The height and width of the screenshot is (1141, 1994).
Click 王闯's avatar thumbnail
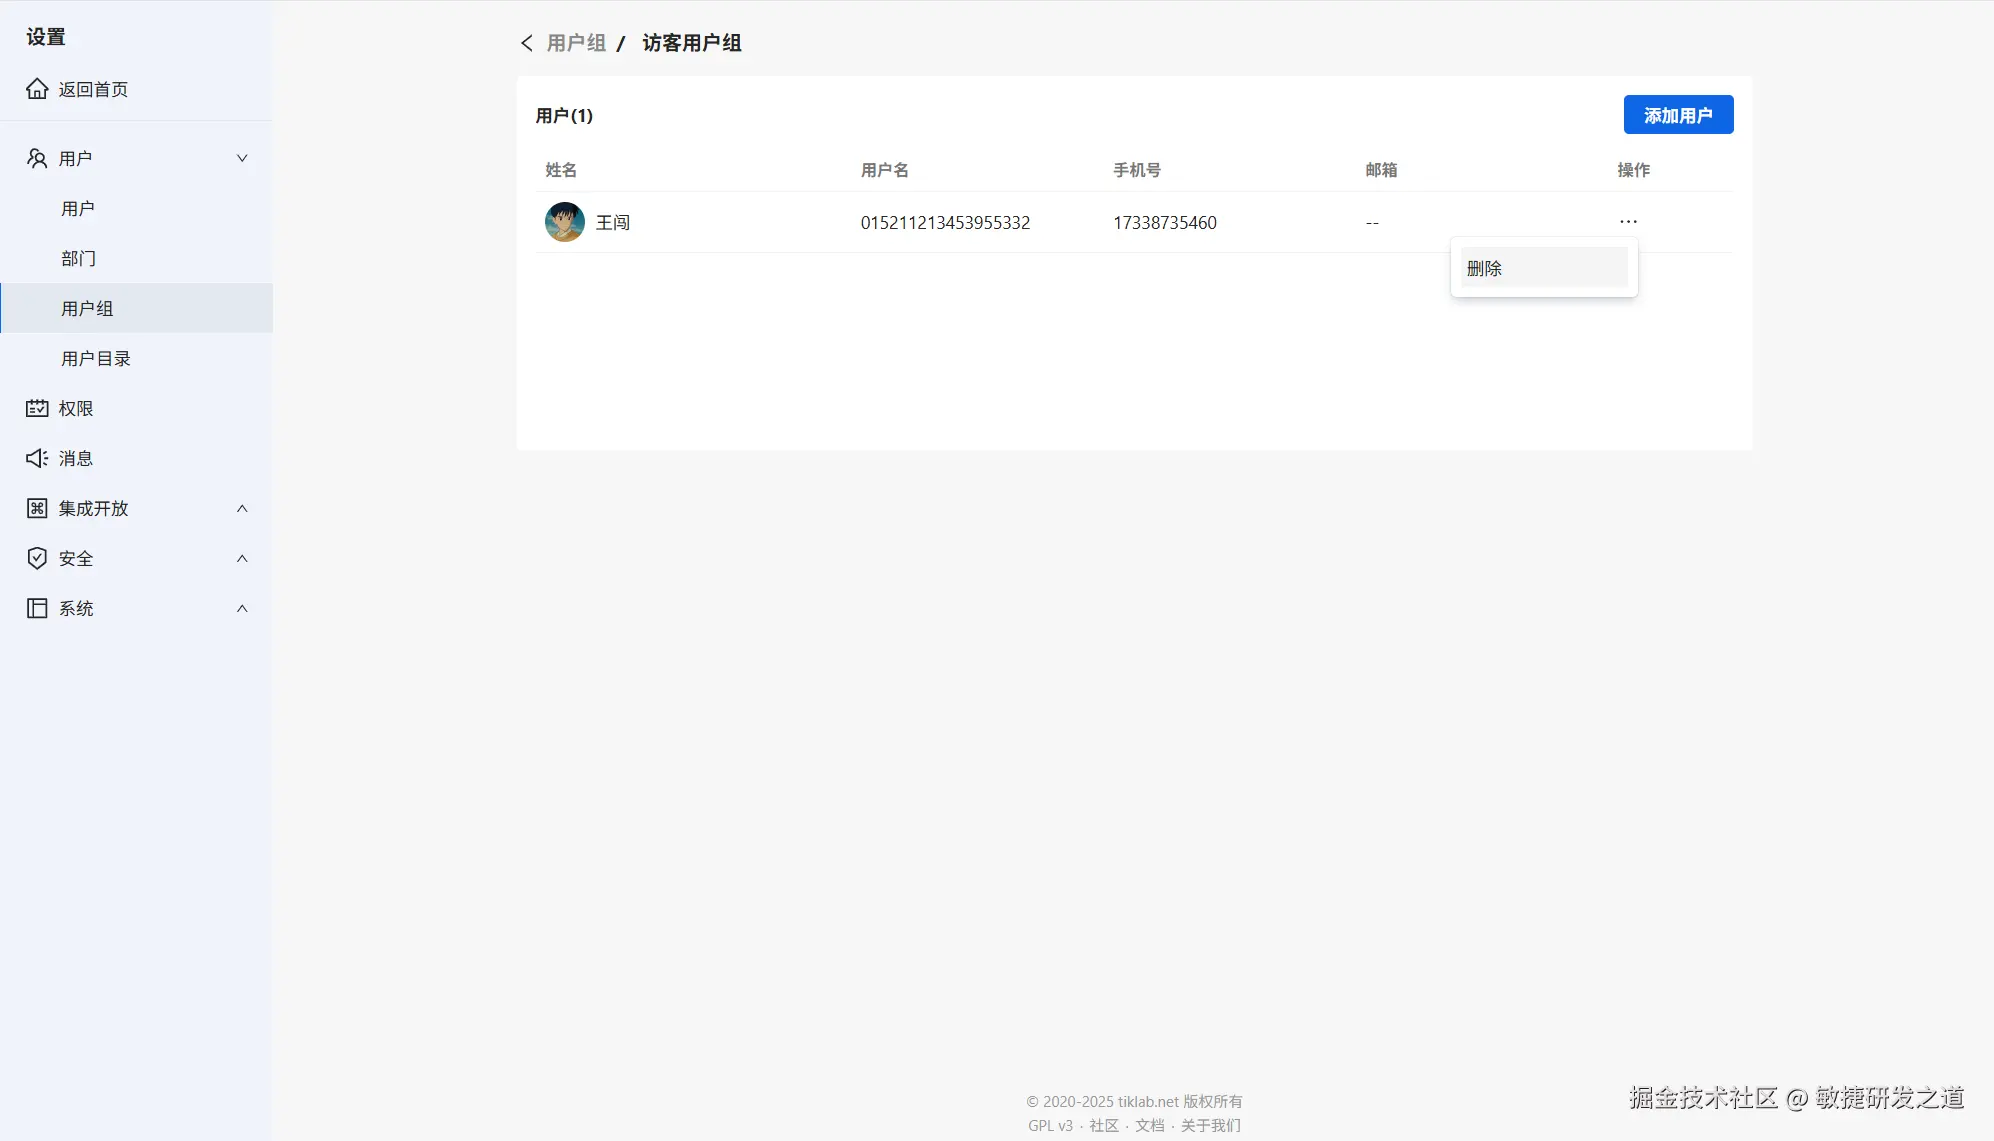(565, 222)
